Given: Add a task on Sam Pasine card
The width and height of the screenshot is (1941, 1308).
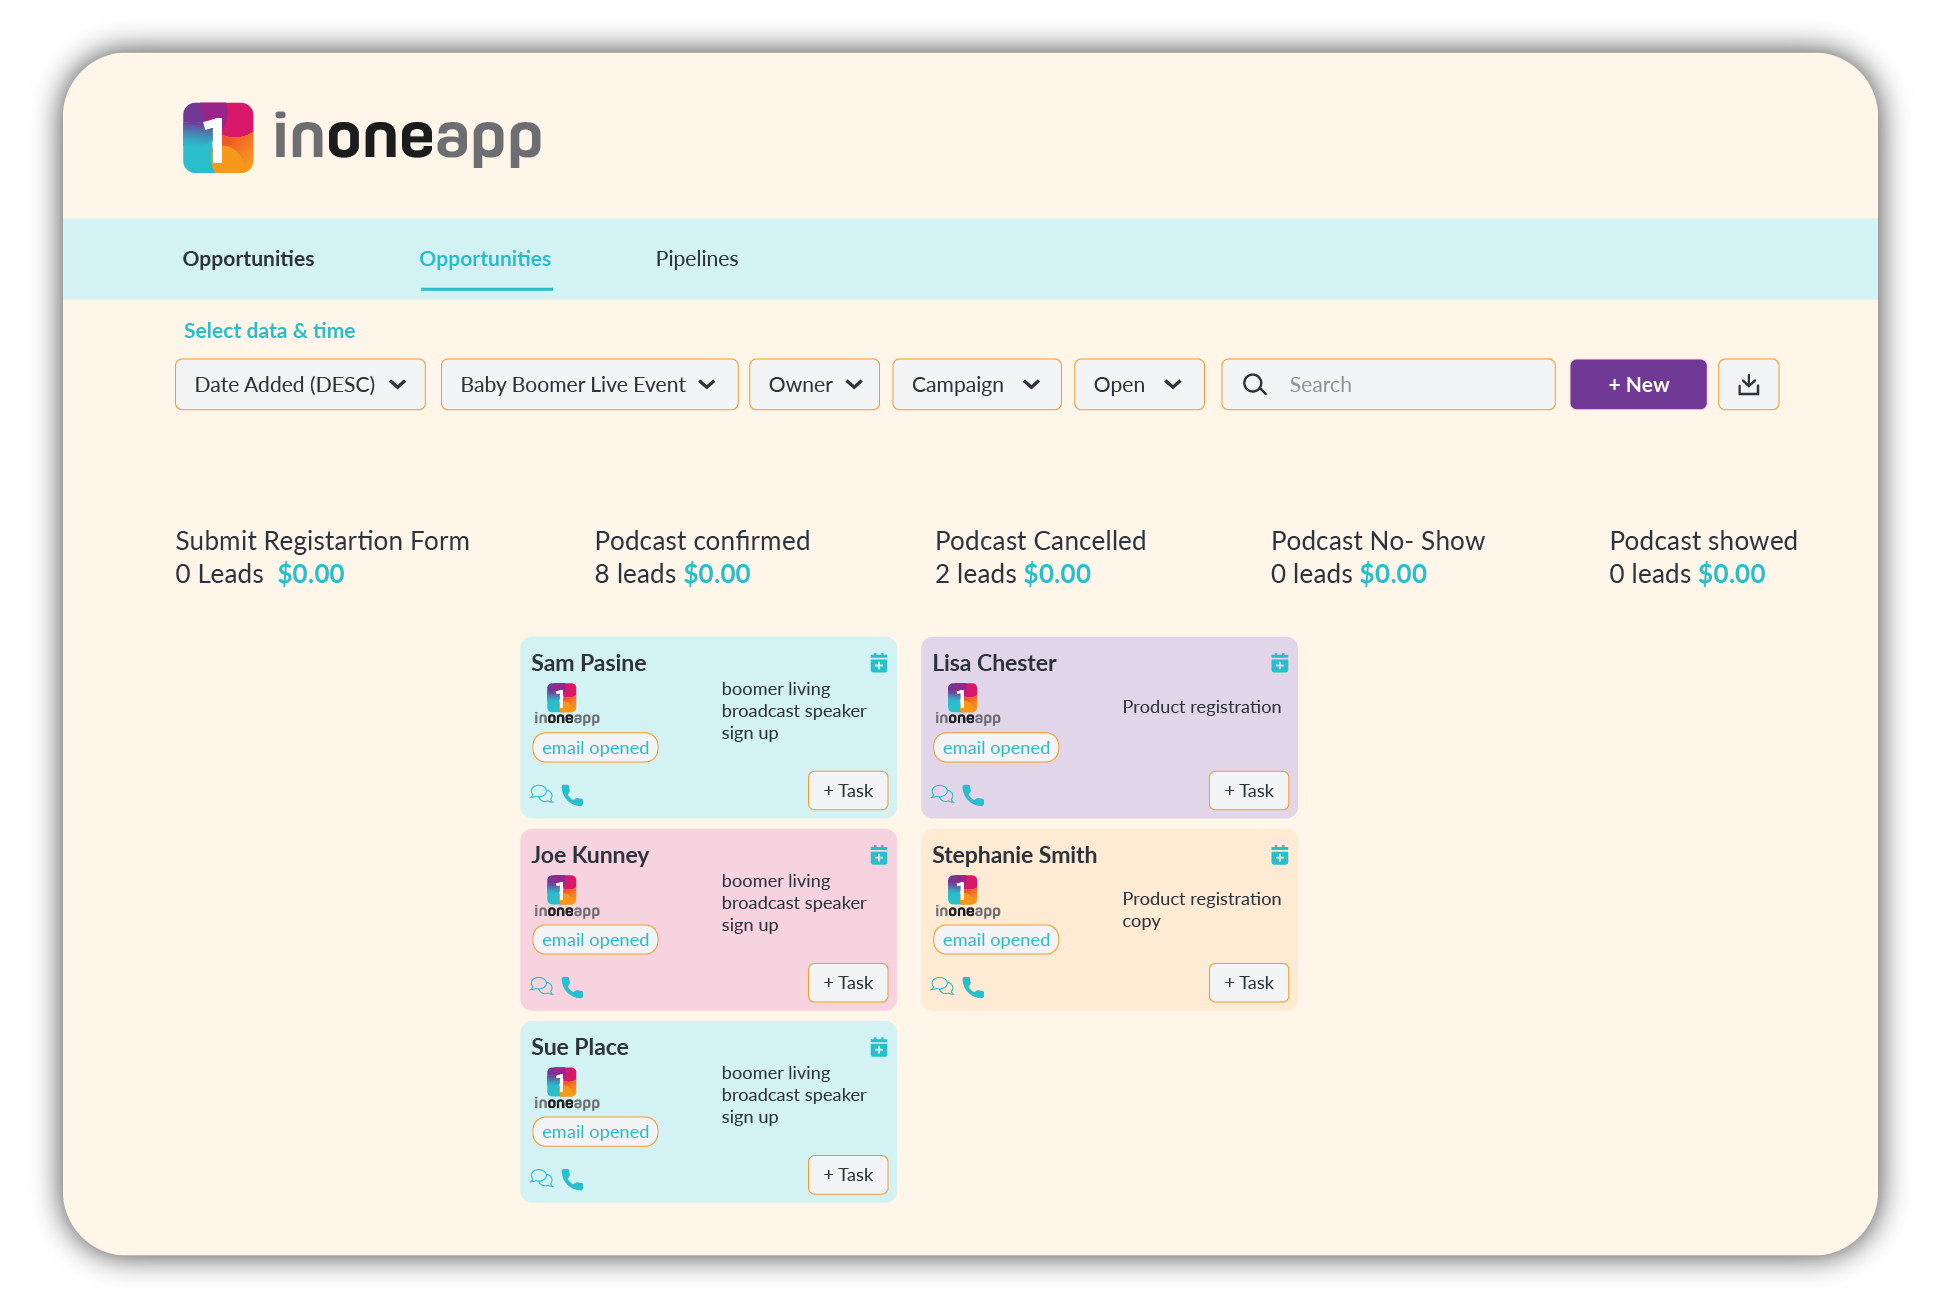Looking at the screenshot, I should click(848, 791).
